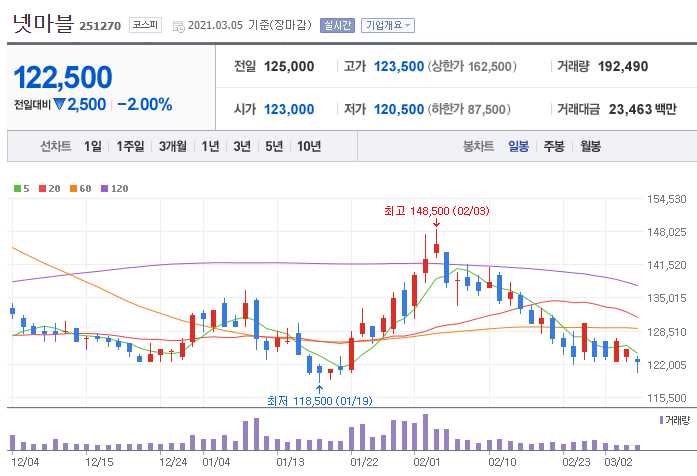
Task: Click the red 20-day moving average swatch
Action: coord(43,188)
